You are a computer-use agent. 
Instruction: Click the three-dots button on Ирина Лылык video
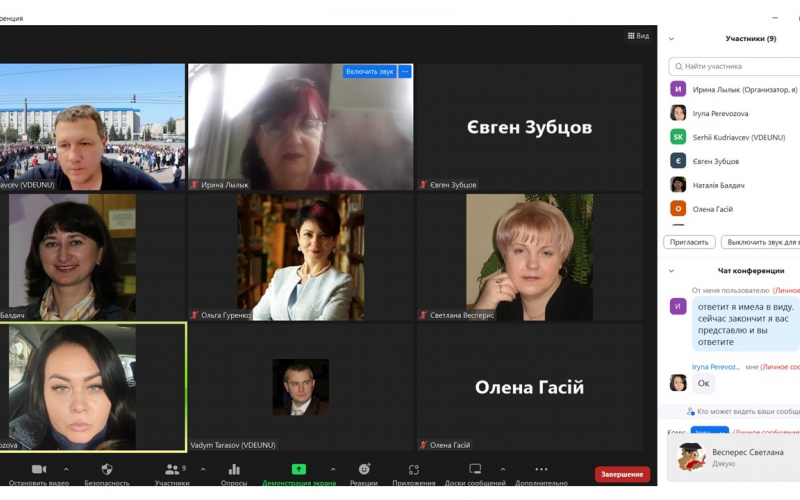[x=405, y=72]
